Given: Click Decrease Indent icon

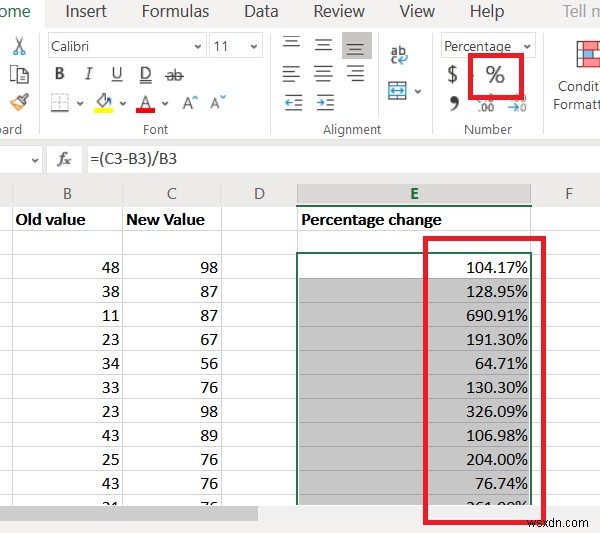Looking at the screenshot, I should (x=293, y=103).
